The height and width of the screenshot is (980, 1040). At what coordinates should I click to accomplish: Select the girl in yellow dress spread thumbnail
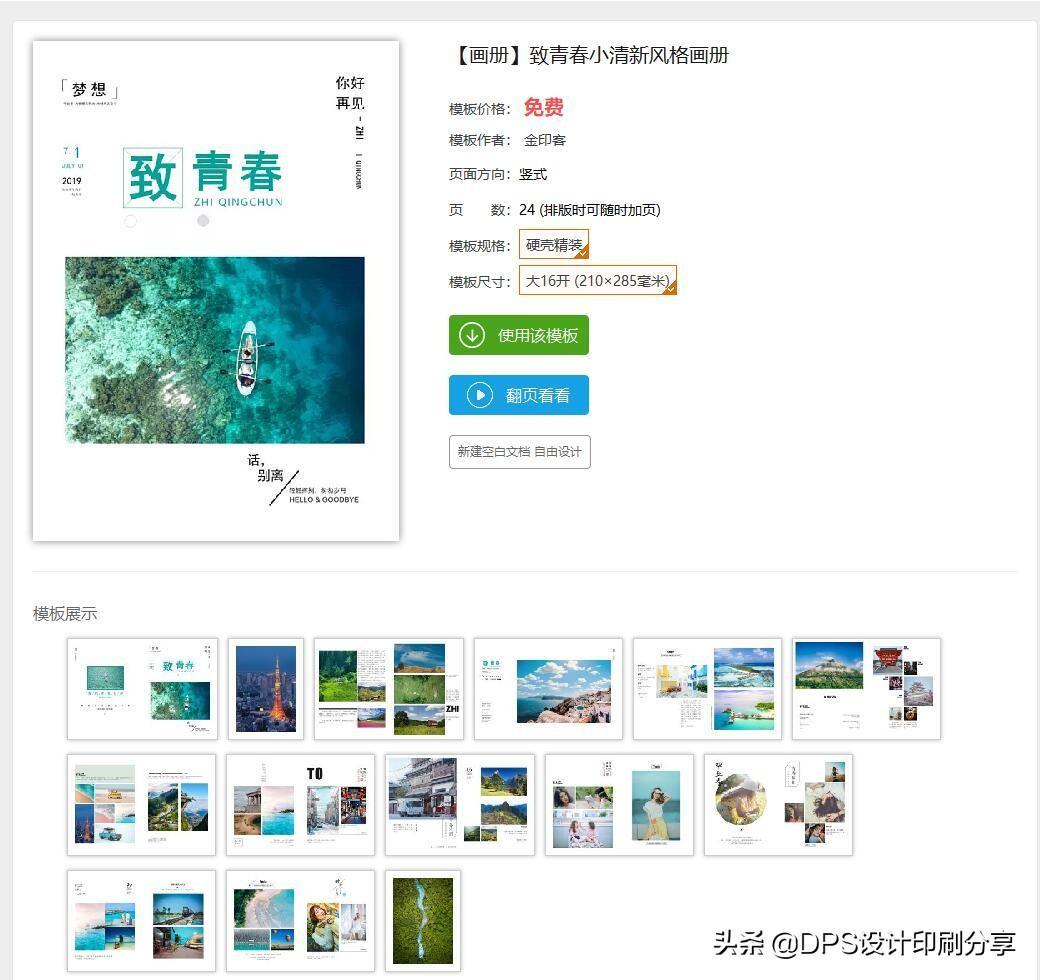619,805
